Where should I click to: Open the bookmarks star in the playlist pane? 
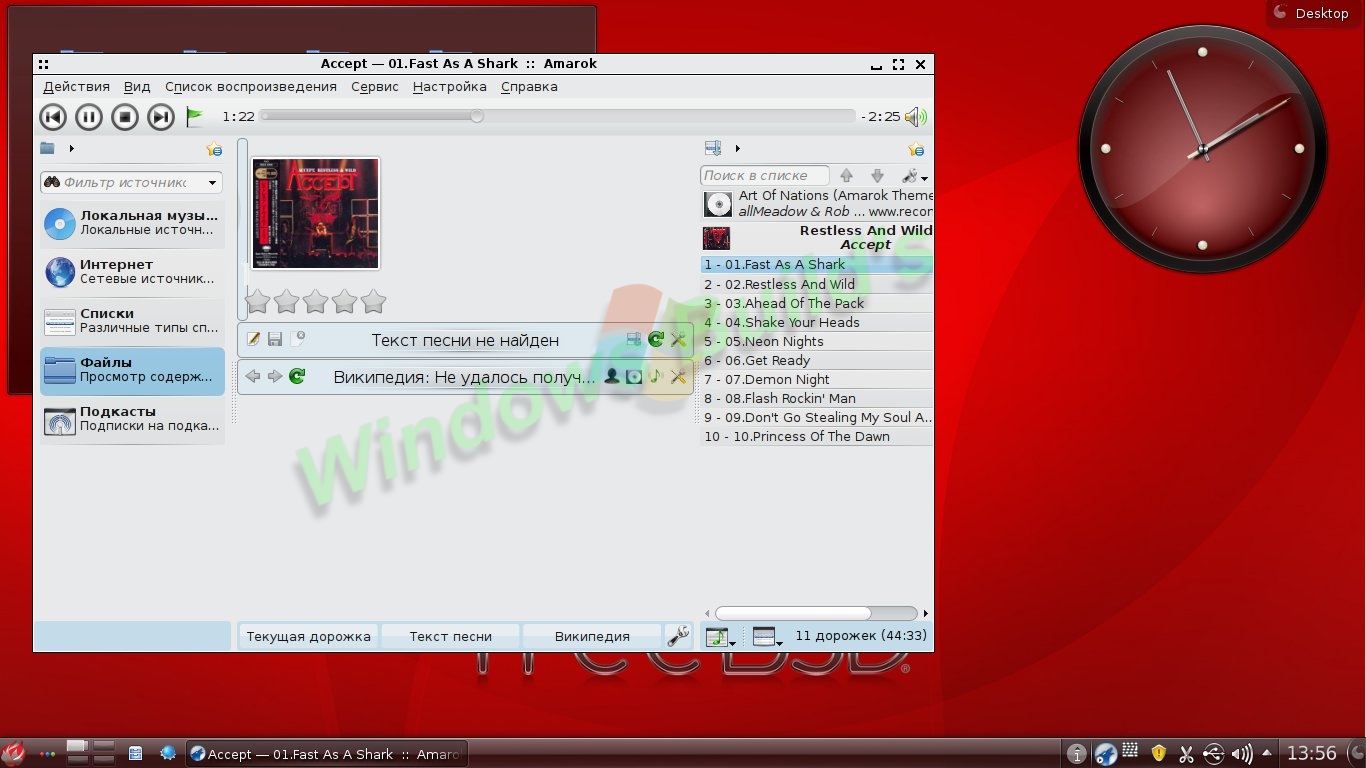coord(915,149)
